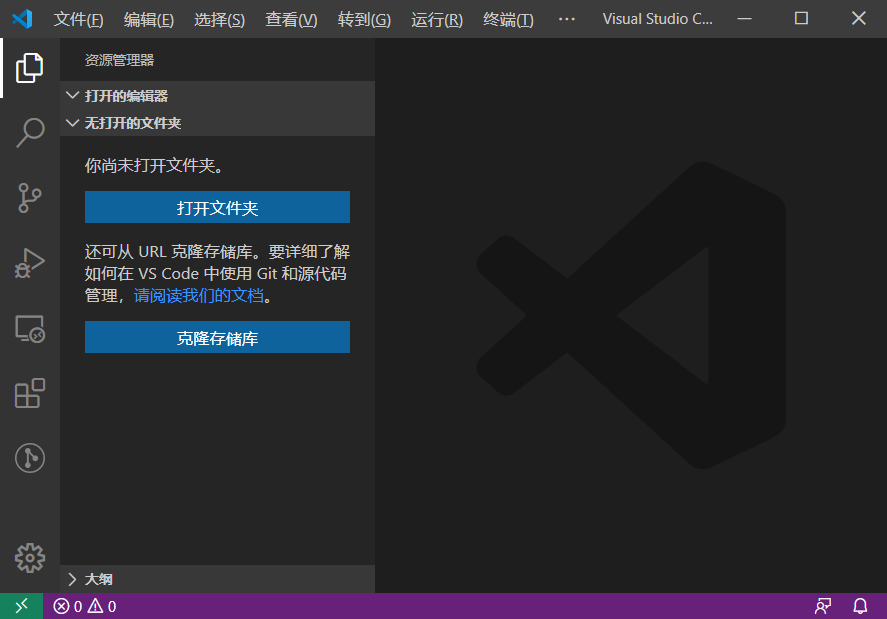
Task: Click the remote connection icon in the status bar
Action: (20, 605)
